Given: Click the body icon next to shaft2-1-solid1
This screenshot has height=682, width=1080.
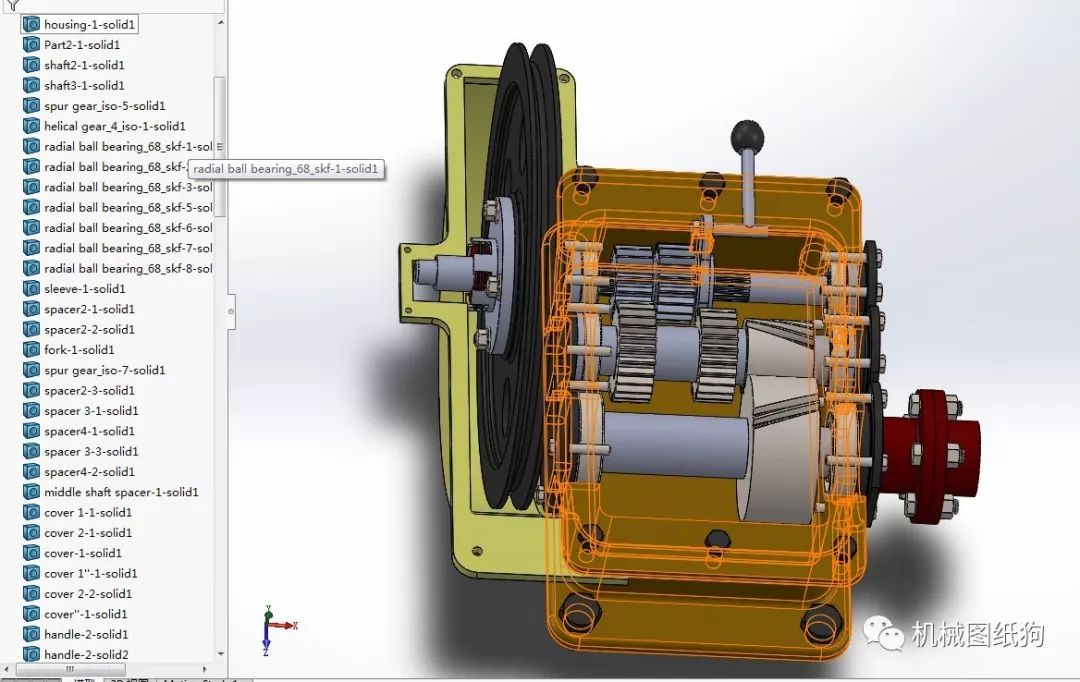Looking at the screenshot, I should point(31,65).
